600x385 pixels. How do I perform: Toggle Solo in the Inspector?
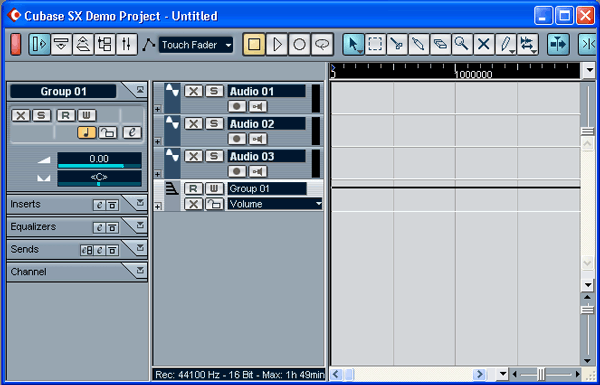[x=42, y=115]
